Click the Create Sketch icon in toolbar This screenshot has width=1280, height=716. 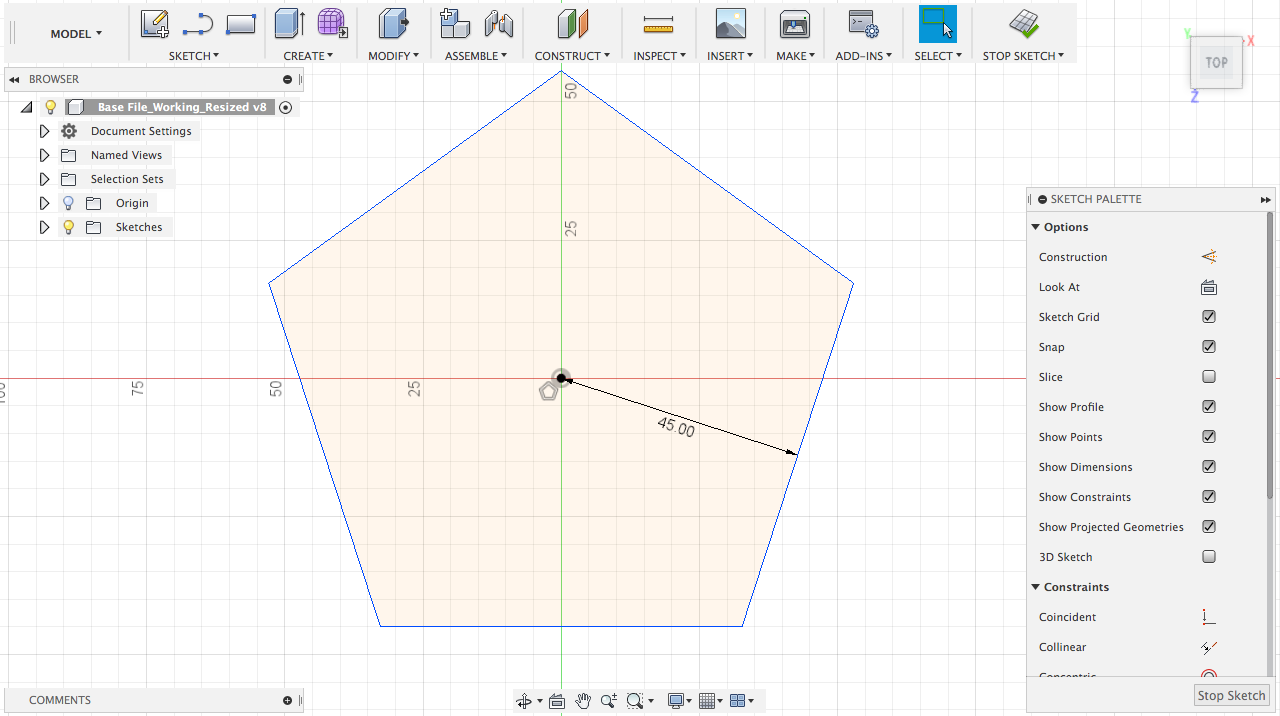tap(154, 24)
